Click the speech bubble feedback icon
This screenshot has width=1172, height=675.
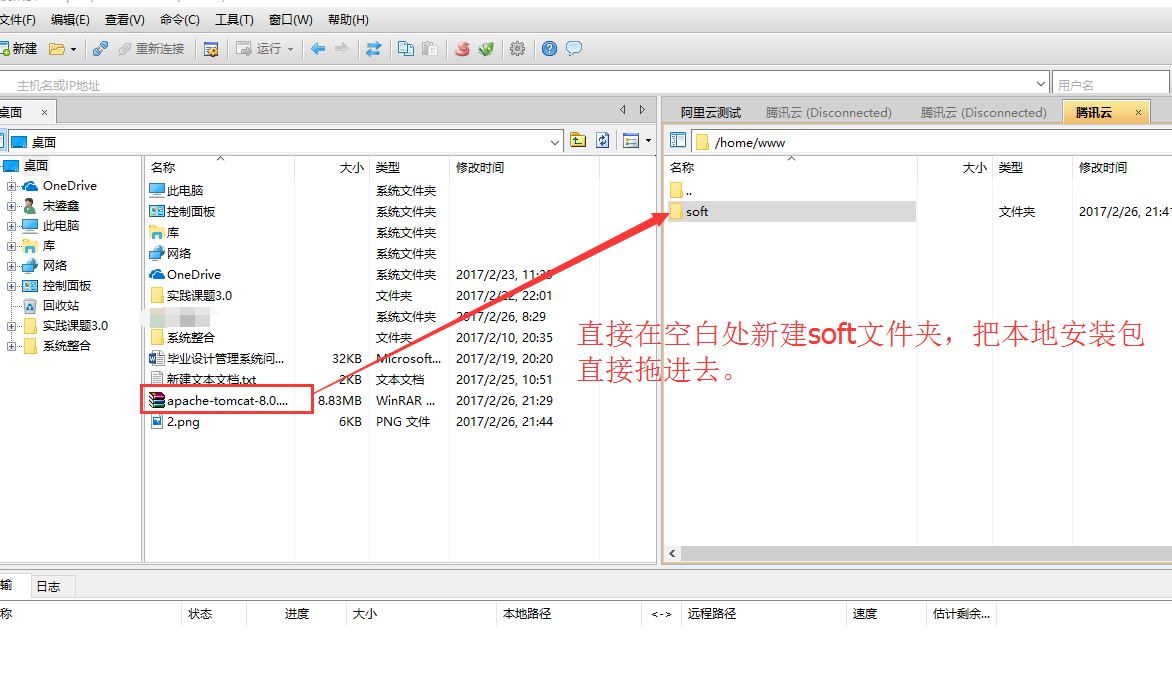tap(574, 49)
